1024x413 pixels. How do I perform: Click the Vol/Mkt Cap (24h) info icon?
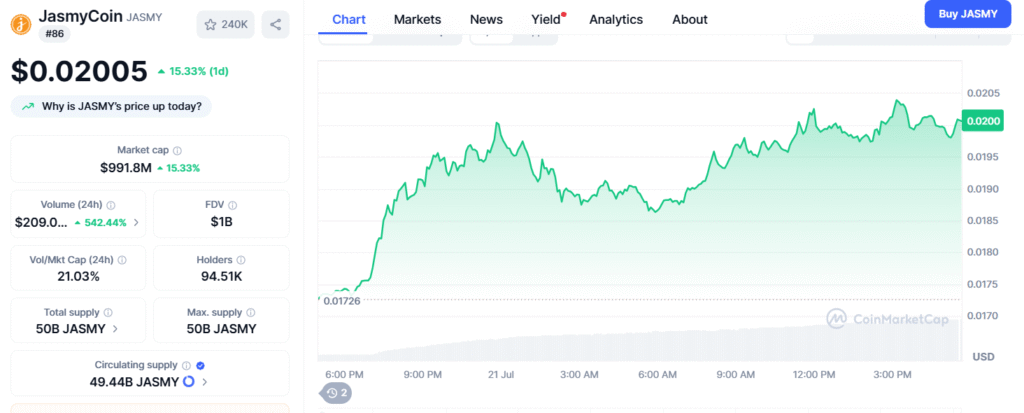pyautogui.click(x=122, y=260)
